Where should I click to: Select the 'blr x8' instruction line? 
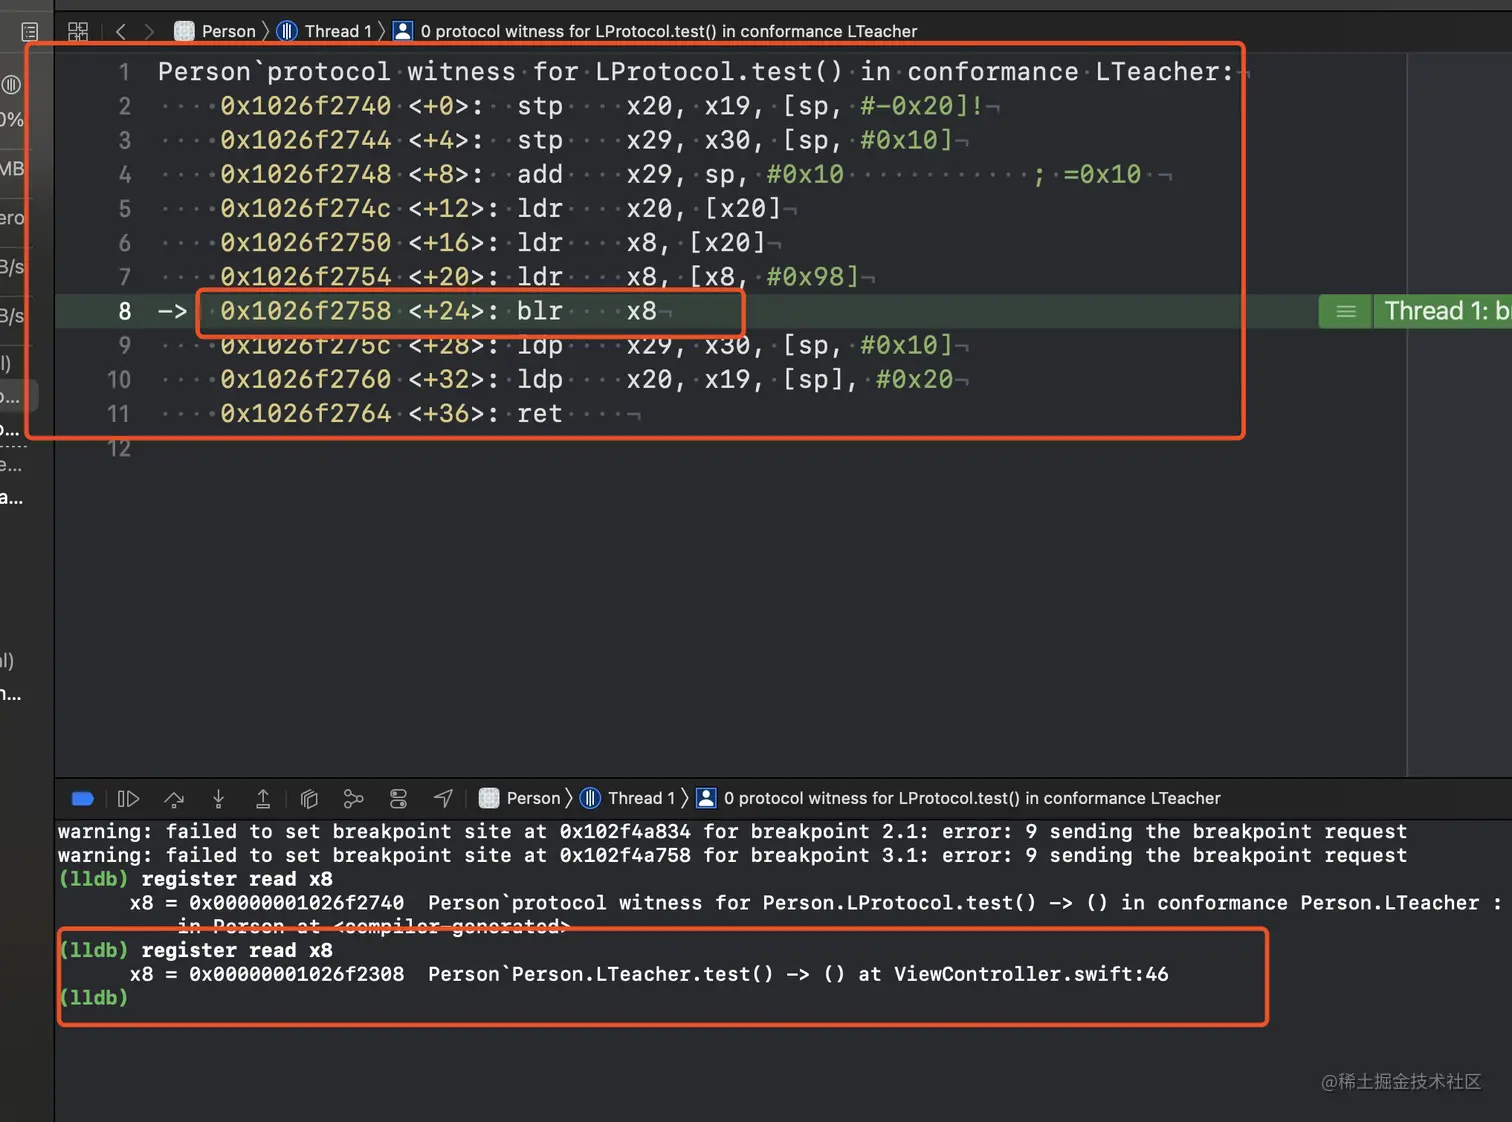coord(438,311)
